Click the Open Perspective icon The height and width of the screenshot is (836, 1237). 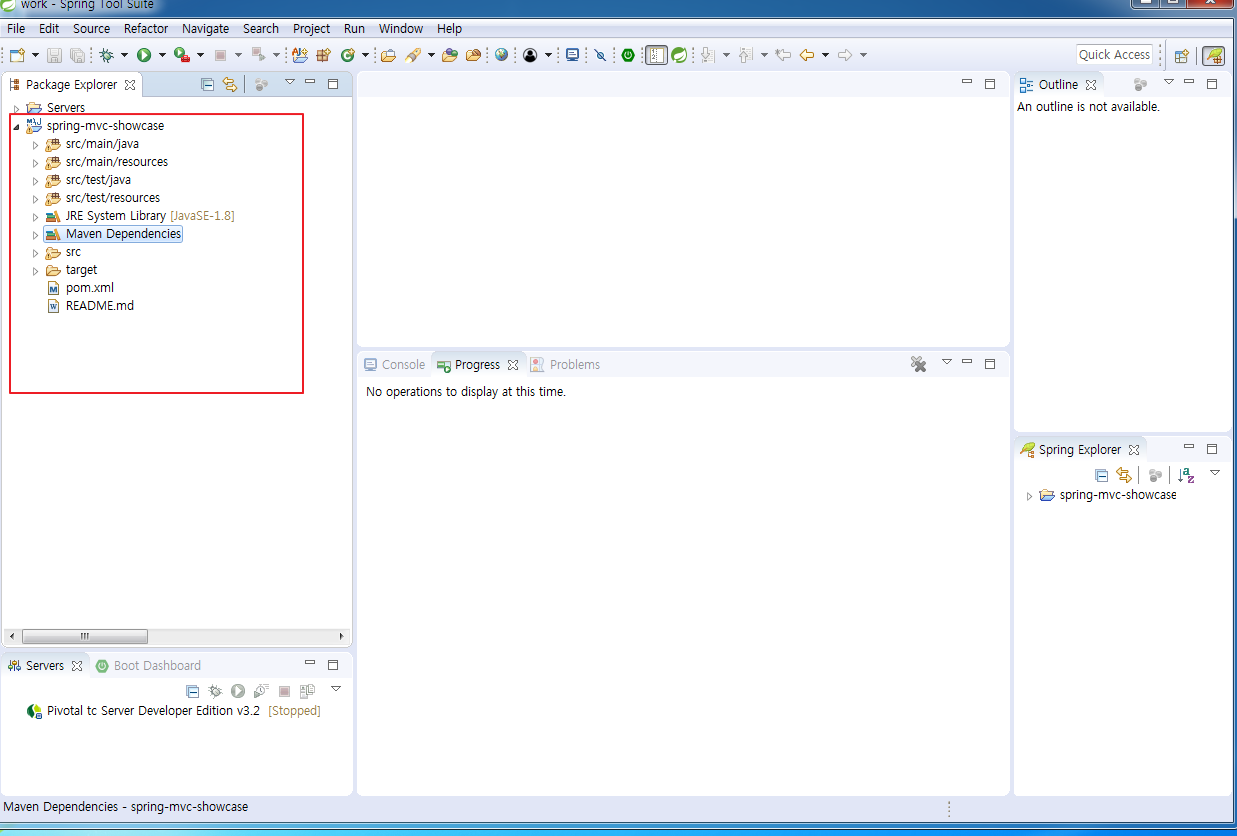1181,56
